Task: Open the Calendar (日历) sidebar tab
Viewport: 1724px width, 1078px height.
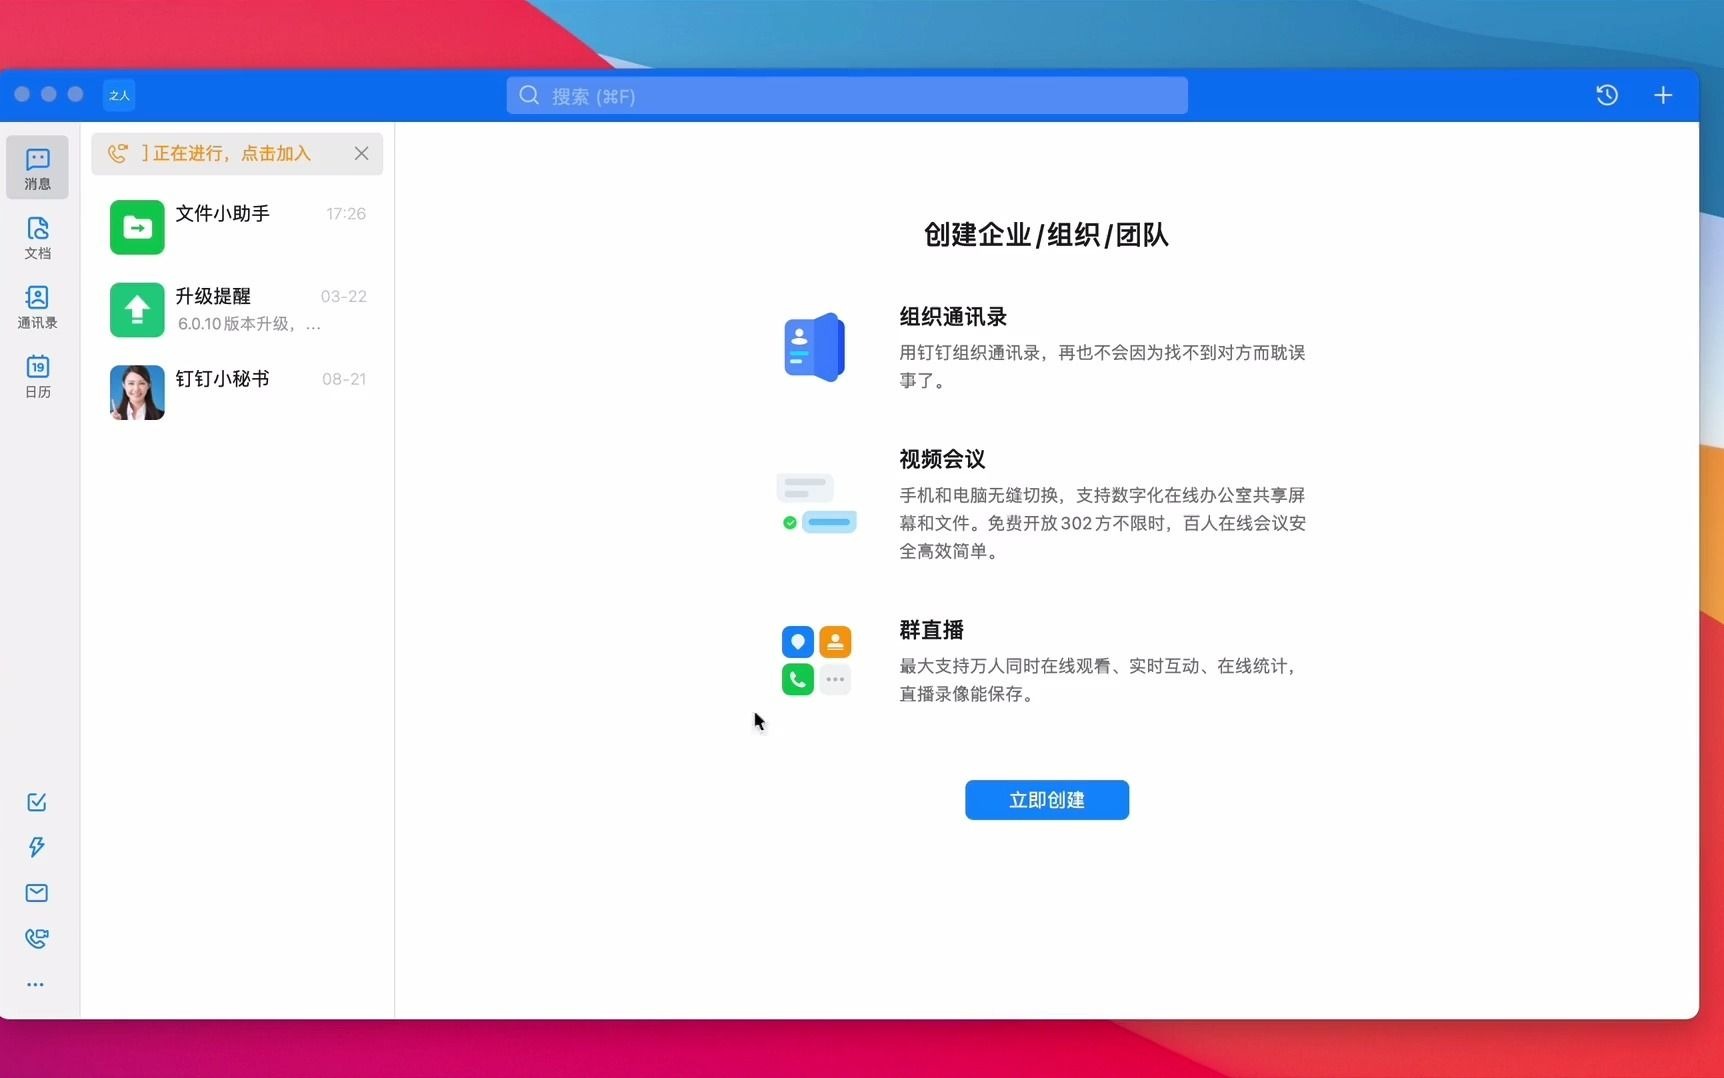Action: [37, 376]
